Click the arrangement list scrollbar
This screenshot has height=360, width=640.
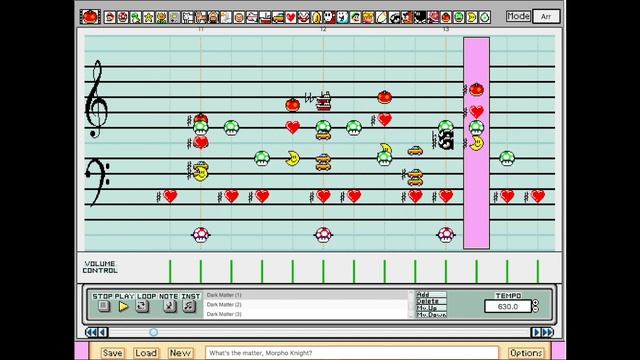click(411, 304)
